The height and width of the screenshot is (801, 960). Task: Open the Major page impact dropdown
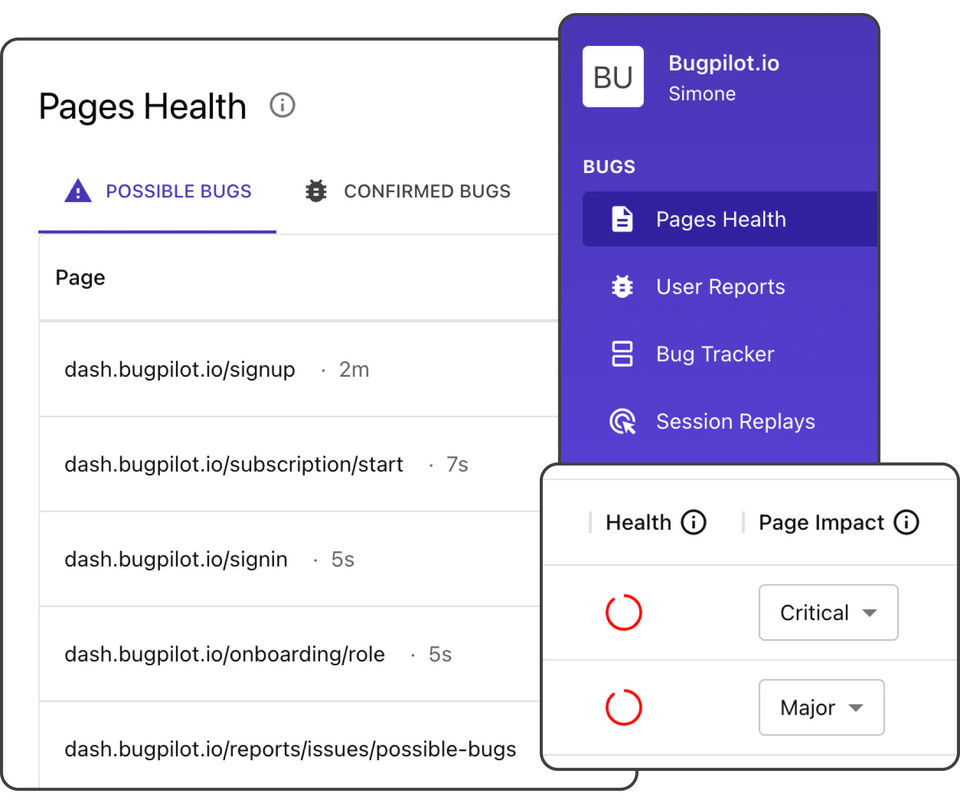(x=821, y=708)
